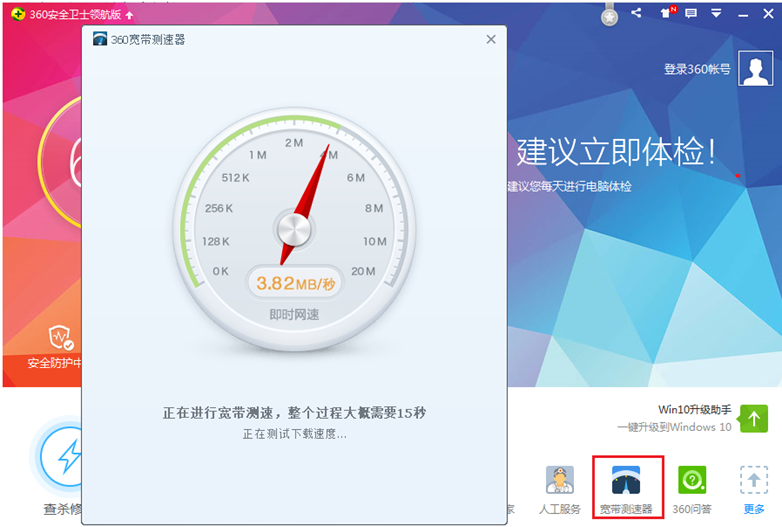Click the upgrade arrow beside 360安全卫士领航版
The height and width of the screenshot is (527, 782).
coord(129,15)
